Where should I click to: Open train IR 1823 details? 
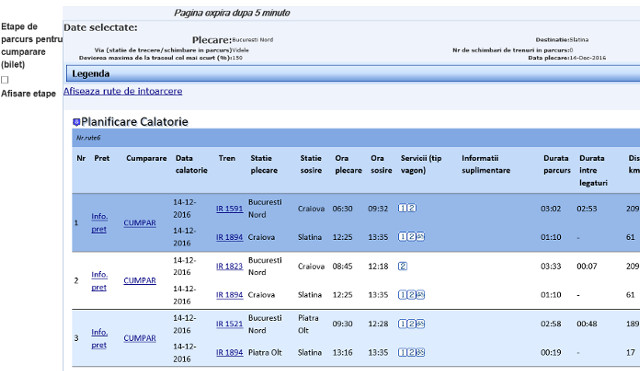229,266
